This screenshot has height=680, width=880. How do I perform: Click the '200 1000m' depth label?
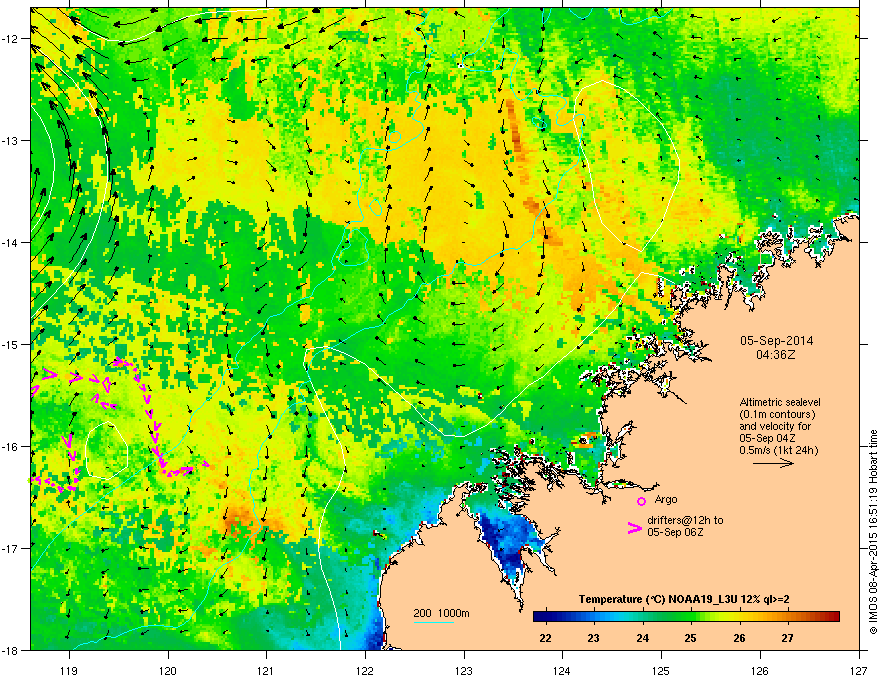(x=442, y=613)
